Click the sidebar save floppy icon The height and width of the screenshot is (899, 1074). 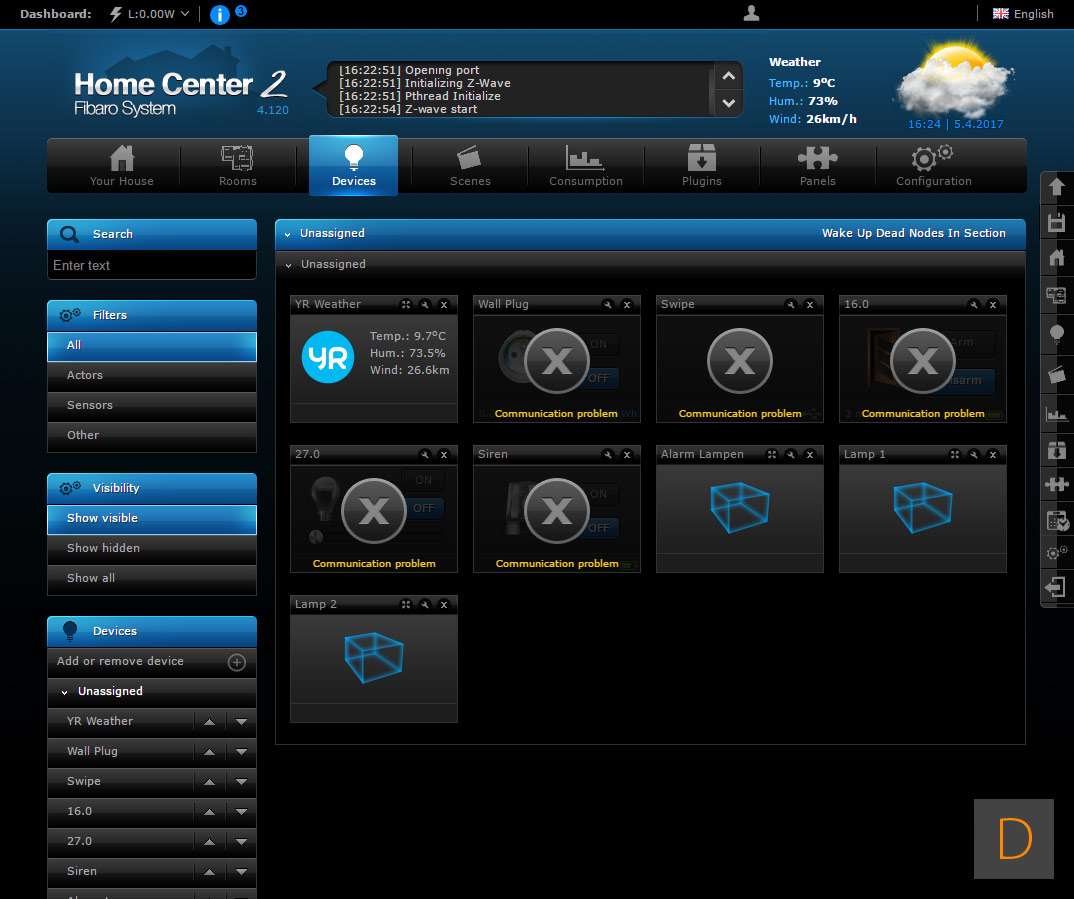pyautogui.click(x=1056, y=222)
